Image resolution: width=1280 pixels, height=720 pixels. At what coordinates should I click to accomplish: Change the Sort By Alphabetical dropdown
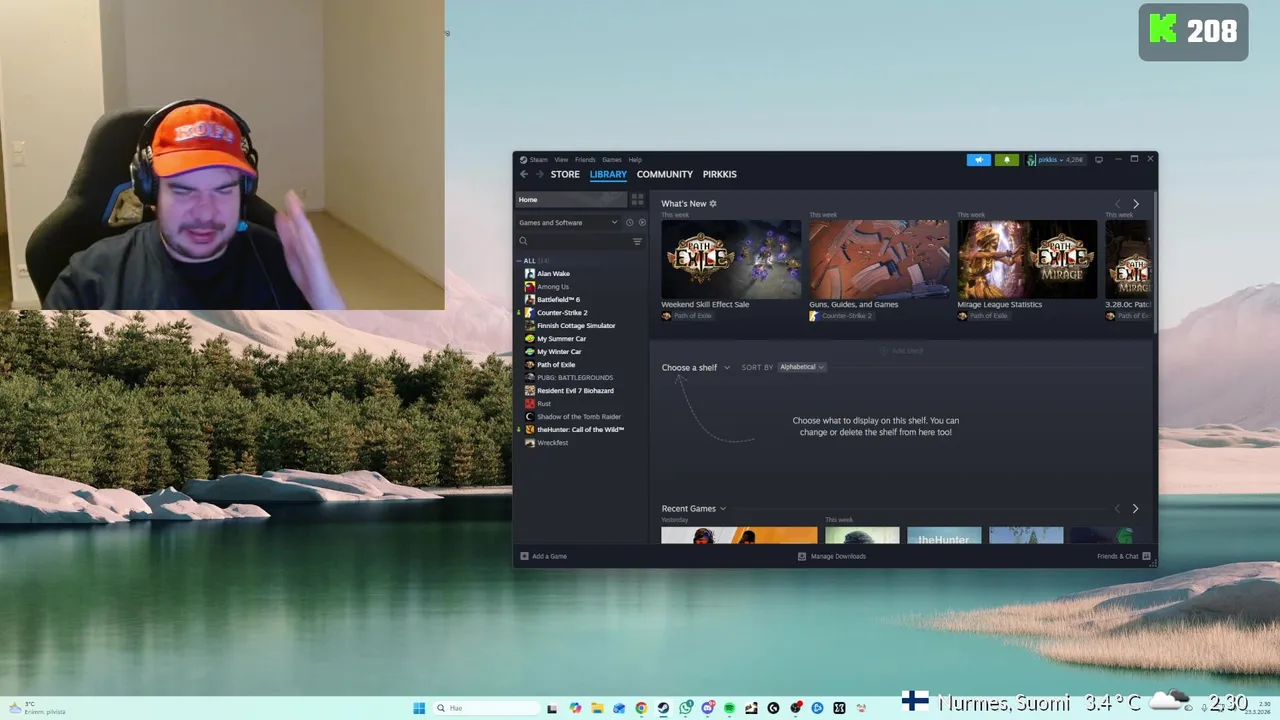[x=802, y=367]
